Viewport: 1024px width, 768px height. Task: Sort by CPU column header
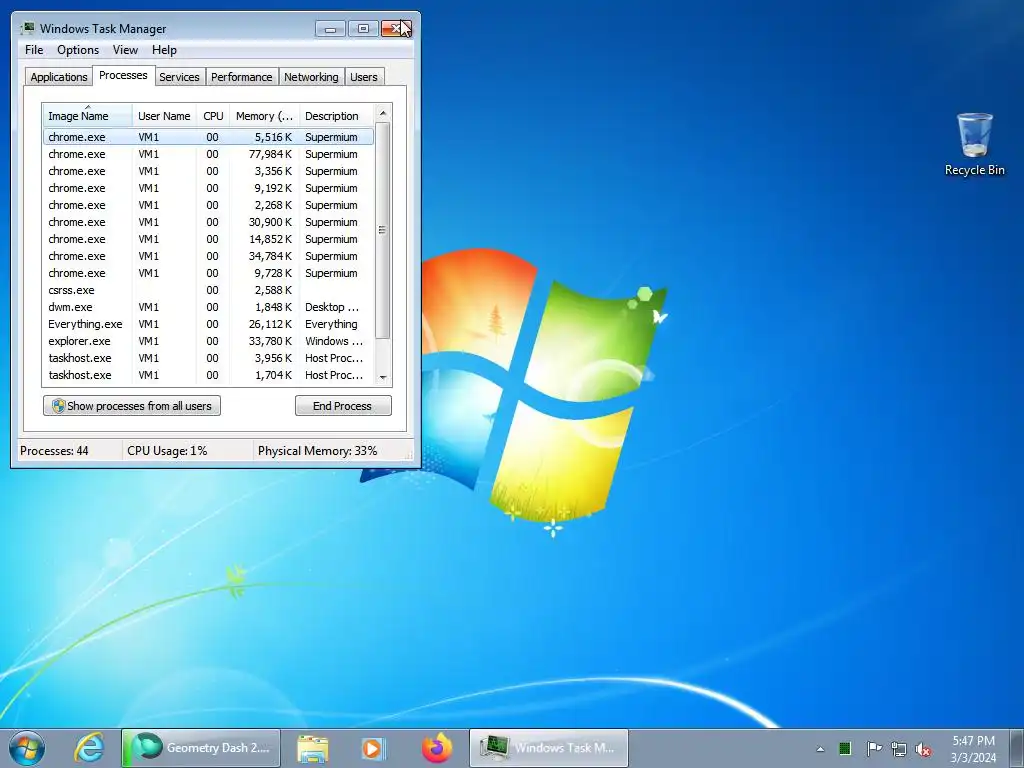(213, 116)
